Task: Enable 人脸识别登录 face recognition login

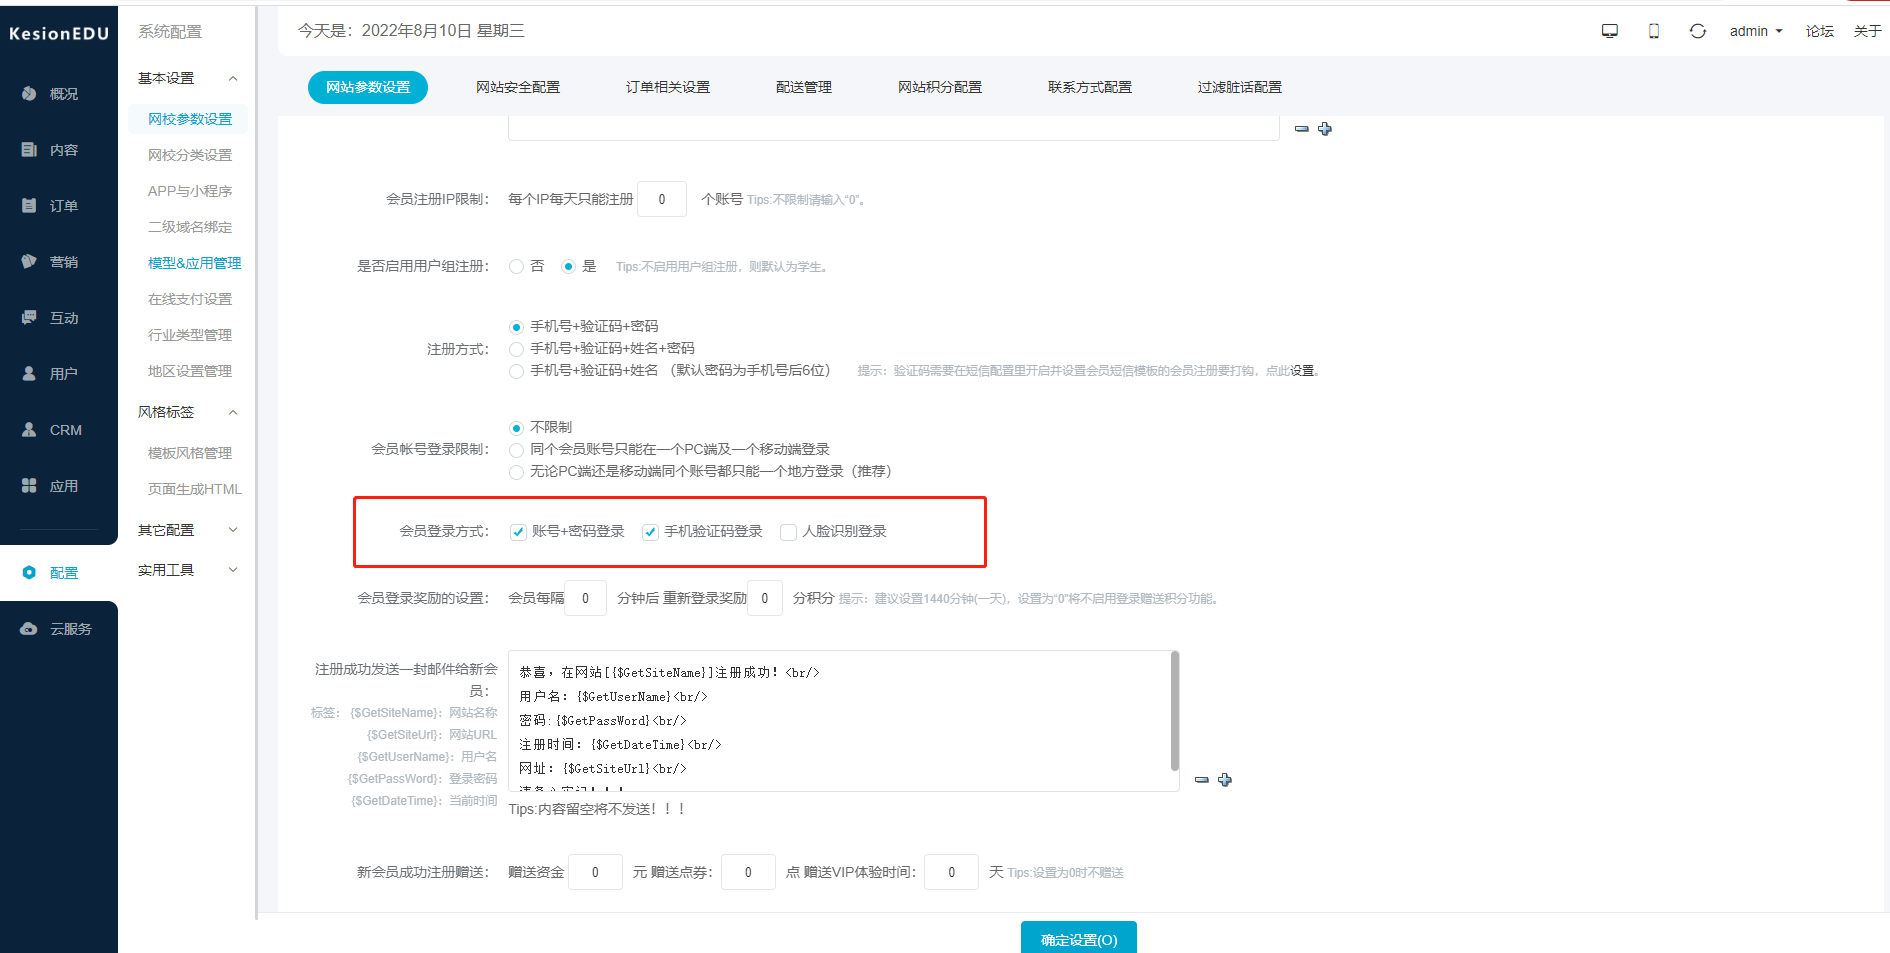Action: point(788,532)
